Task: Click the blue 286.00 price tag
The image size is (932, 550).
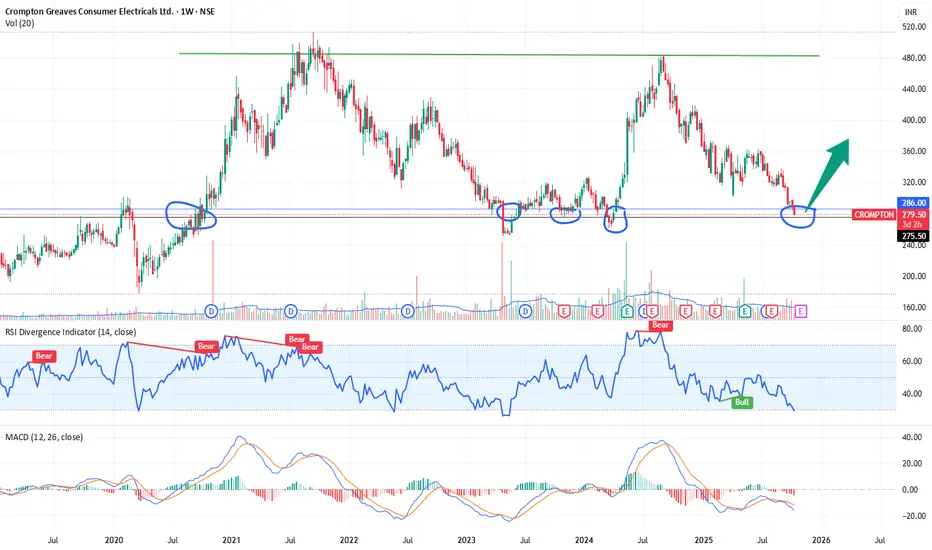Action: click(914, 203)
